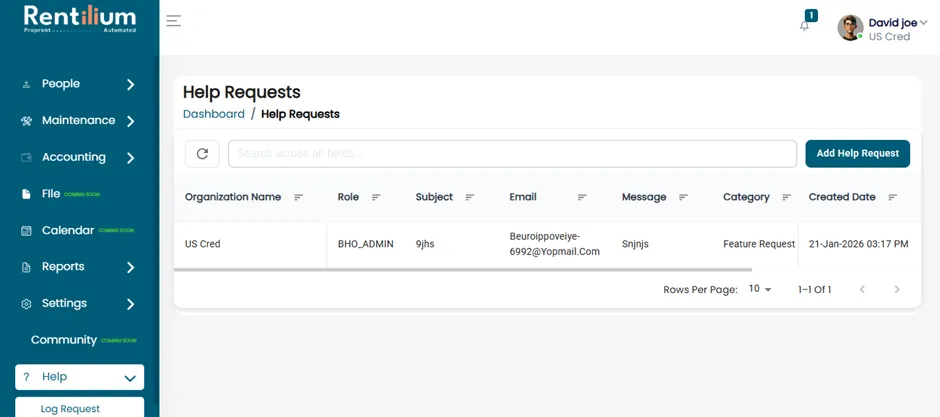Click the Rentilium logo
The image size is (940, 417).
(x=80, y=19)
